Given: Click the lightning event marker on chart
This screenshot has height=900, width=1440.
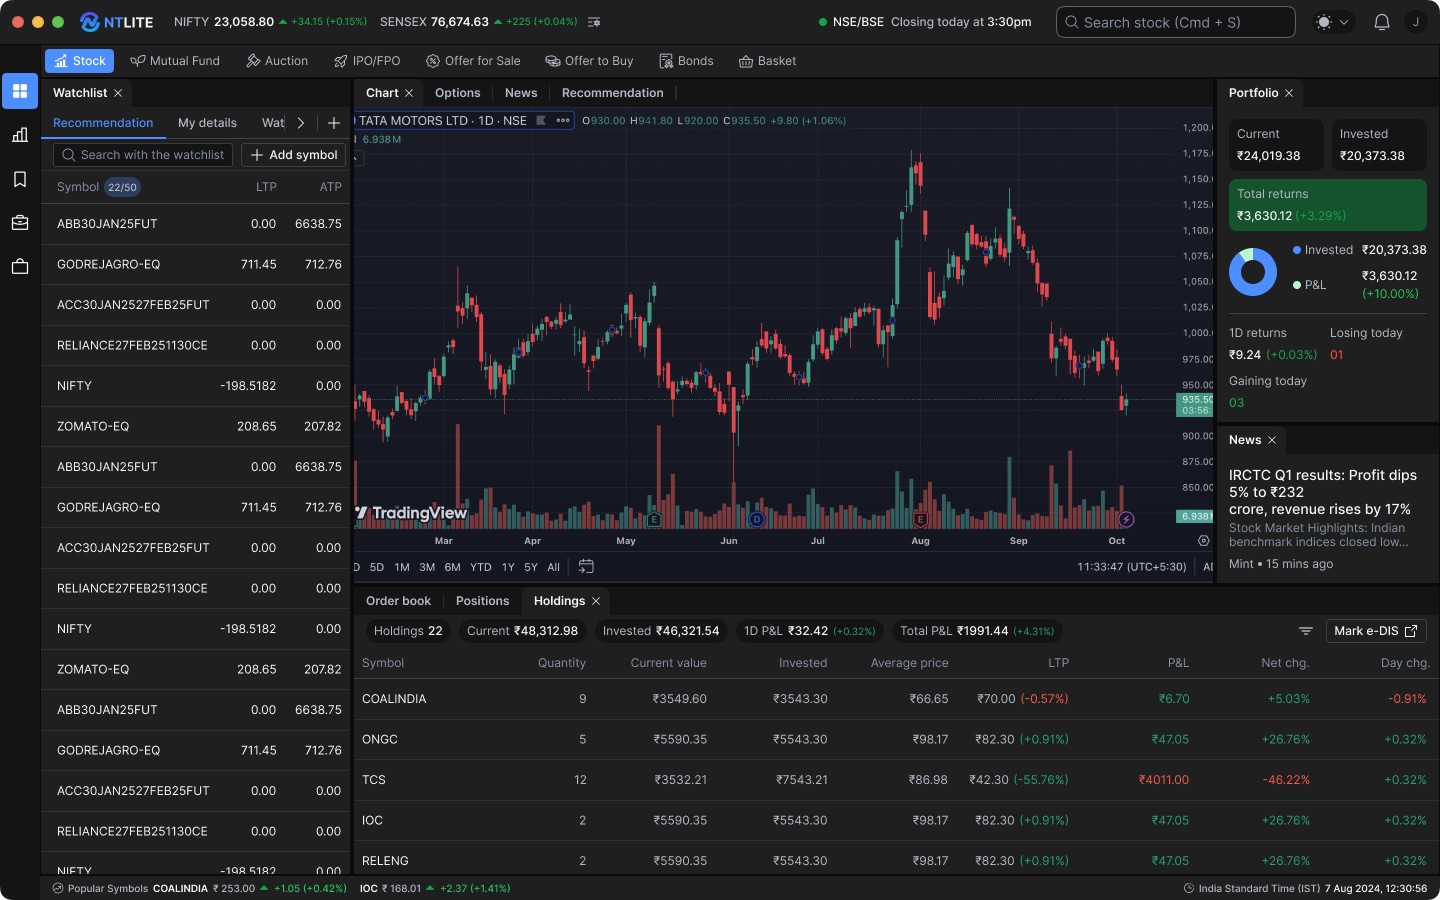Looking at the screenshot, I should 1126,519.
